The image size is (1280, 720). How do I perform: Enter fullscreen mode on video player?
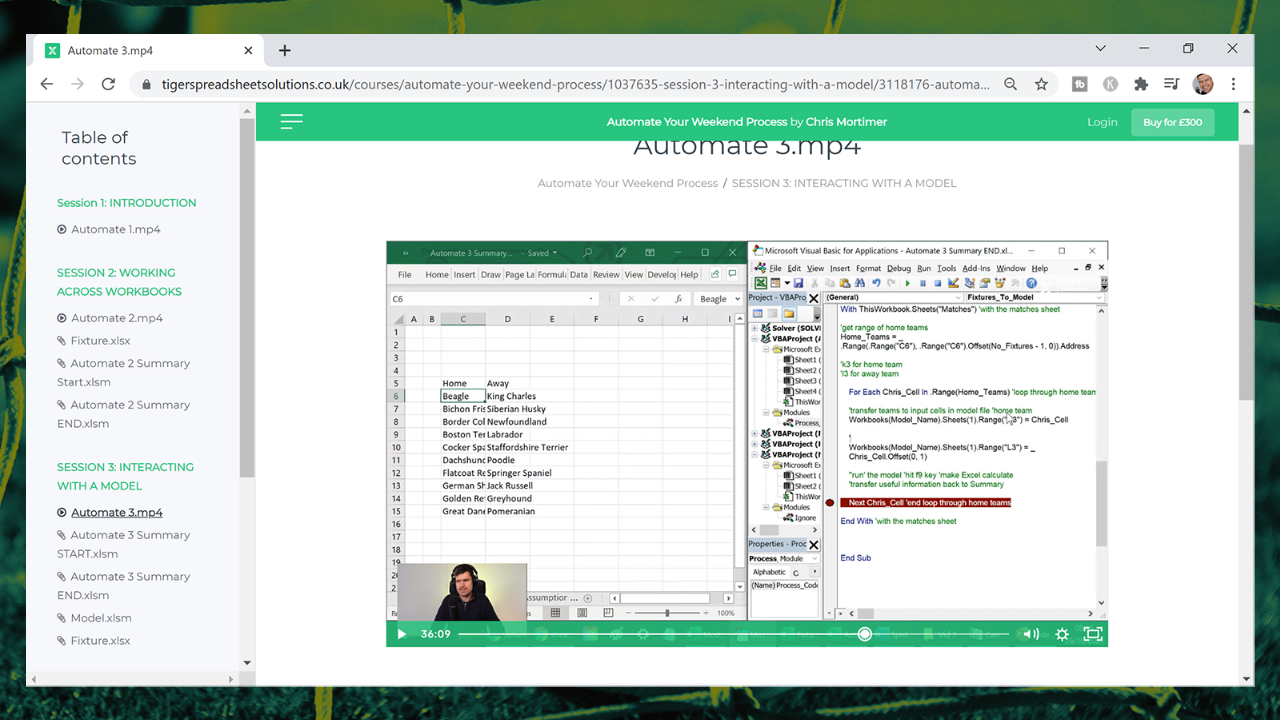pyautogui.click(x=1093, y=634)
